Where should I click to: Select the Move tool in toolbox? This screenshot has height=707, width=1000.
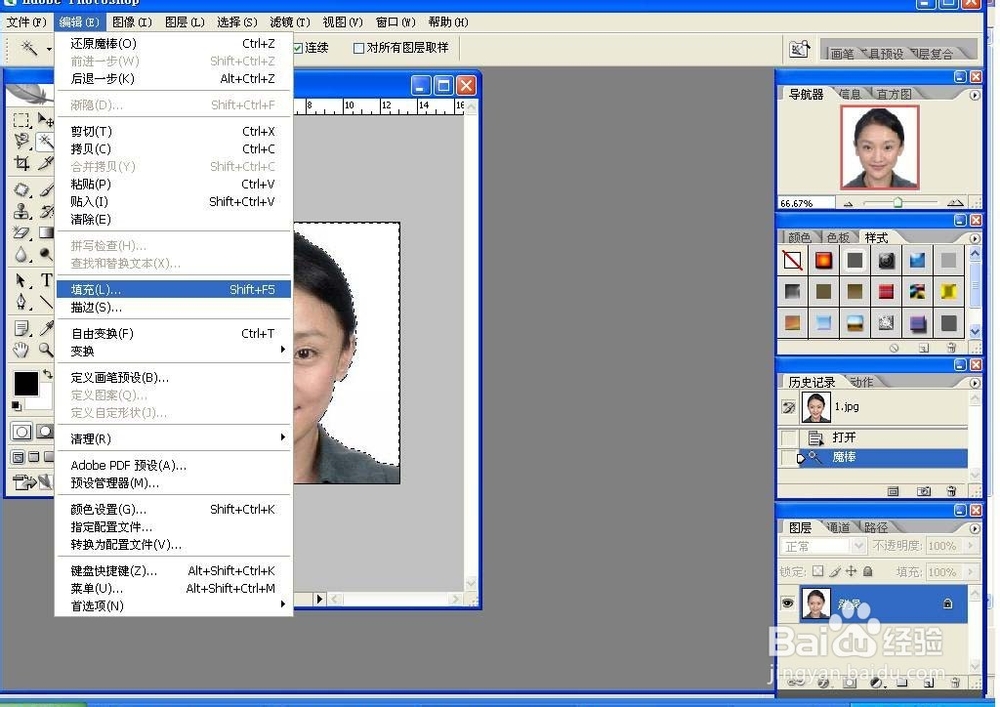(x=45, y=120)
